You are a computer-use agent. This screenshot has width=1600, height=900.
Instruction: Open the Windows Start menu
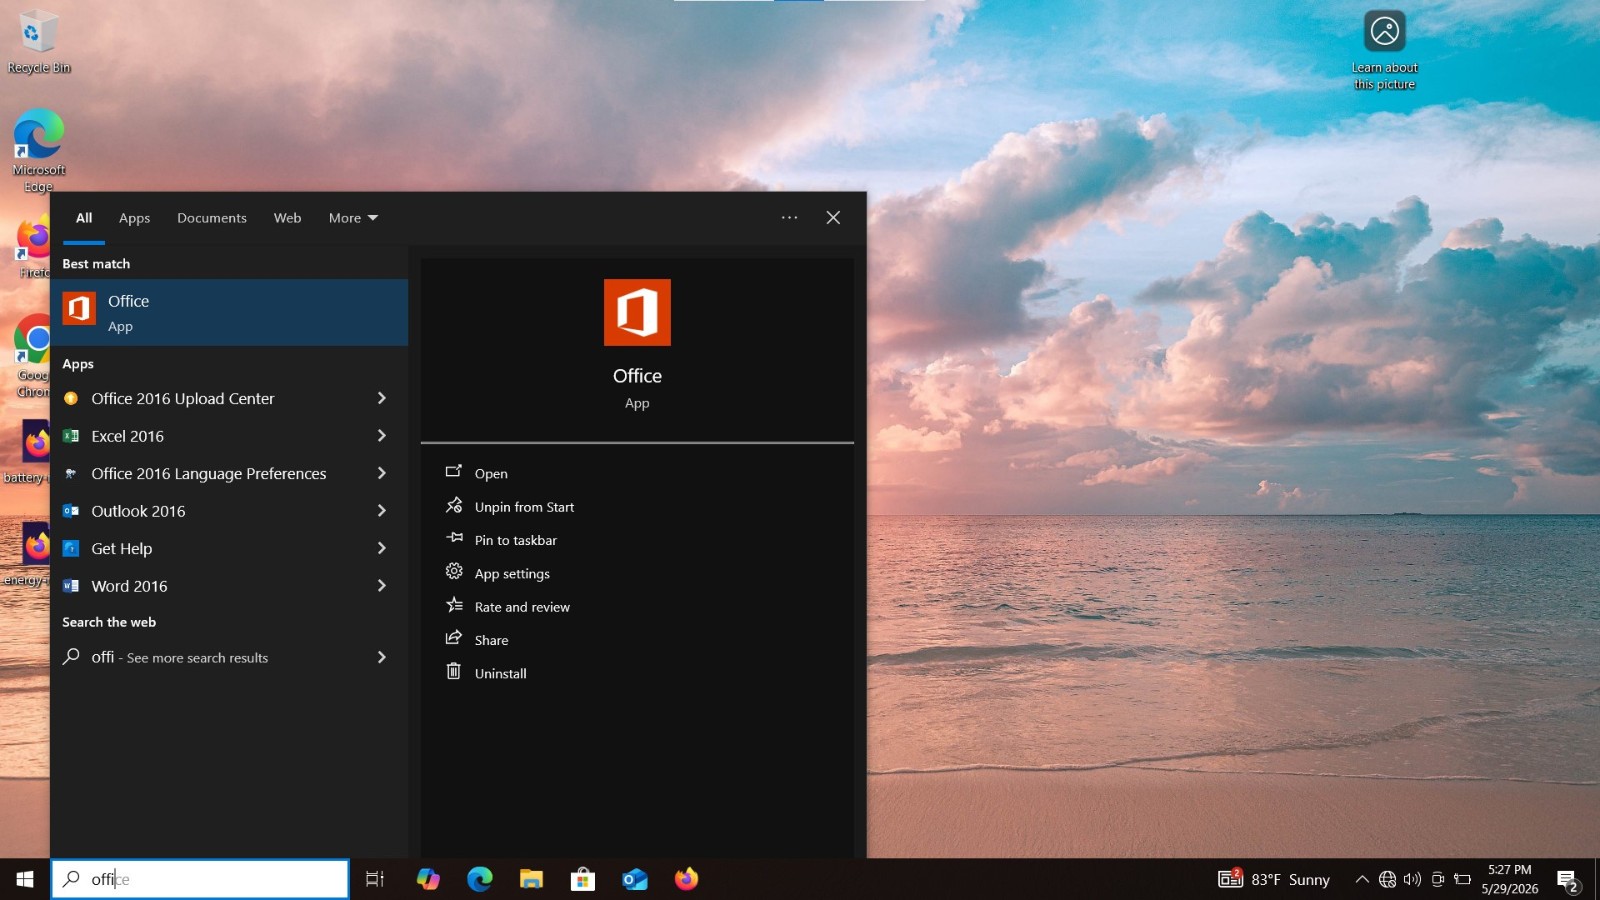(x=25, y=879)
